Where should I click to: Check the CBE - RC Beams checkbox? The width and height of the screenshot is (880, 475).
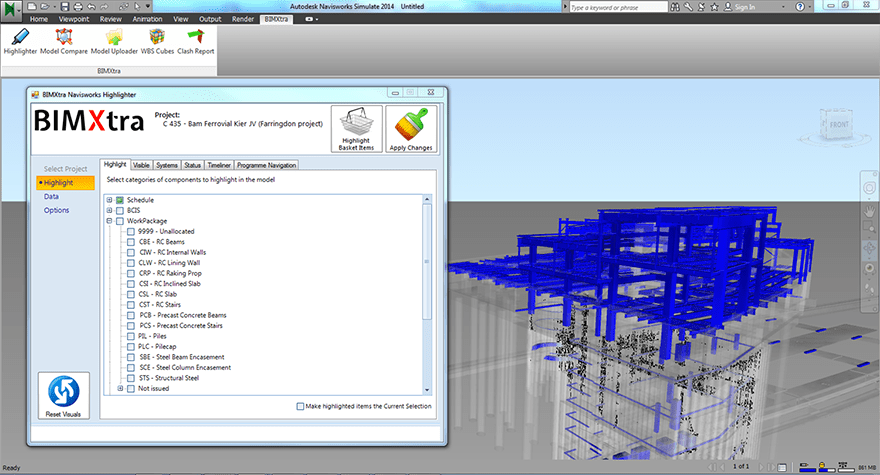click(x=131, y=242)
